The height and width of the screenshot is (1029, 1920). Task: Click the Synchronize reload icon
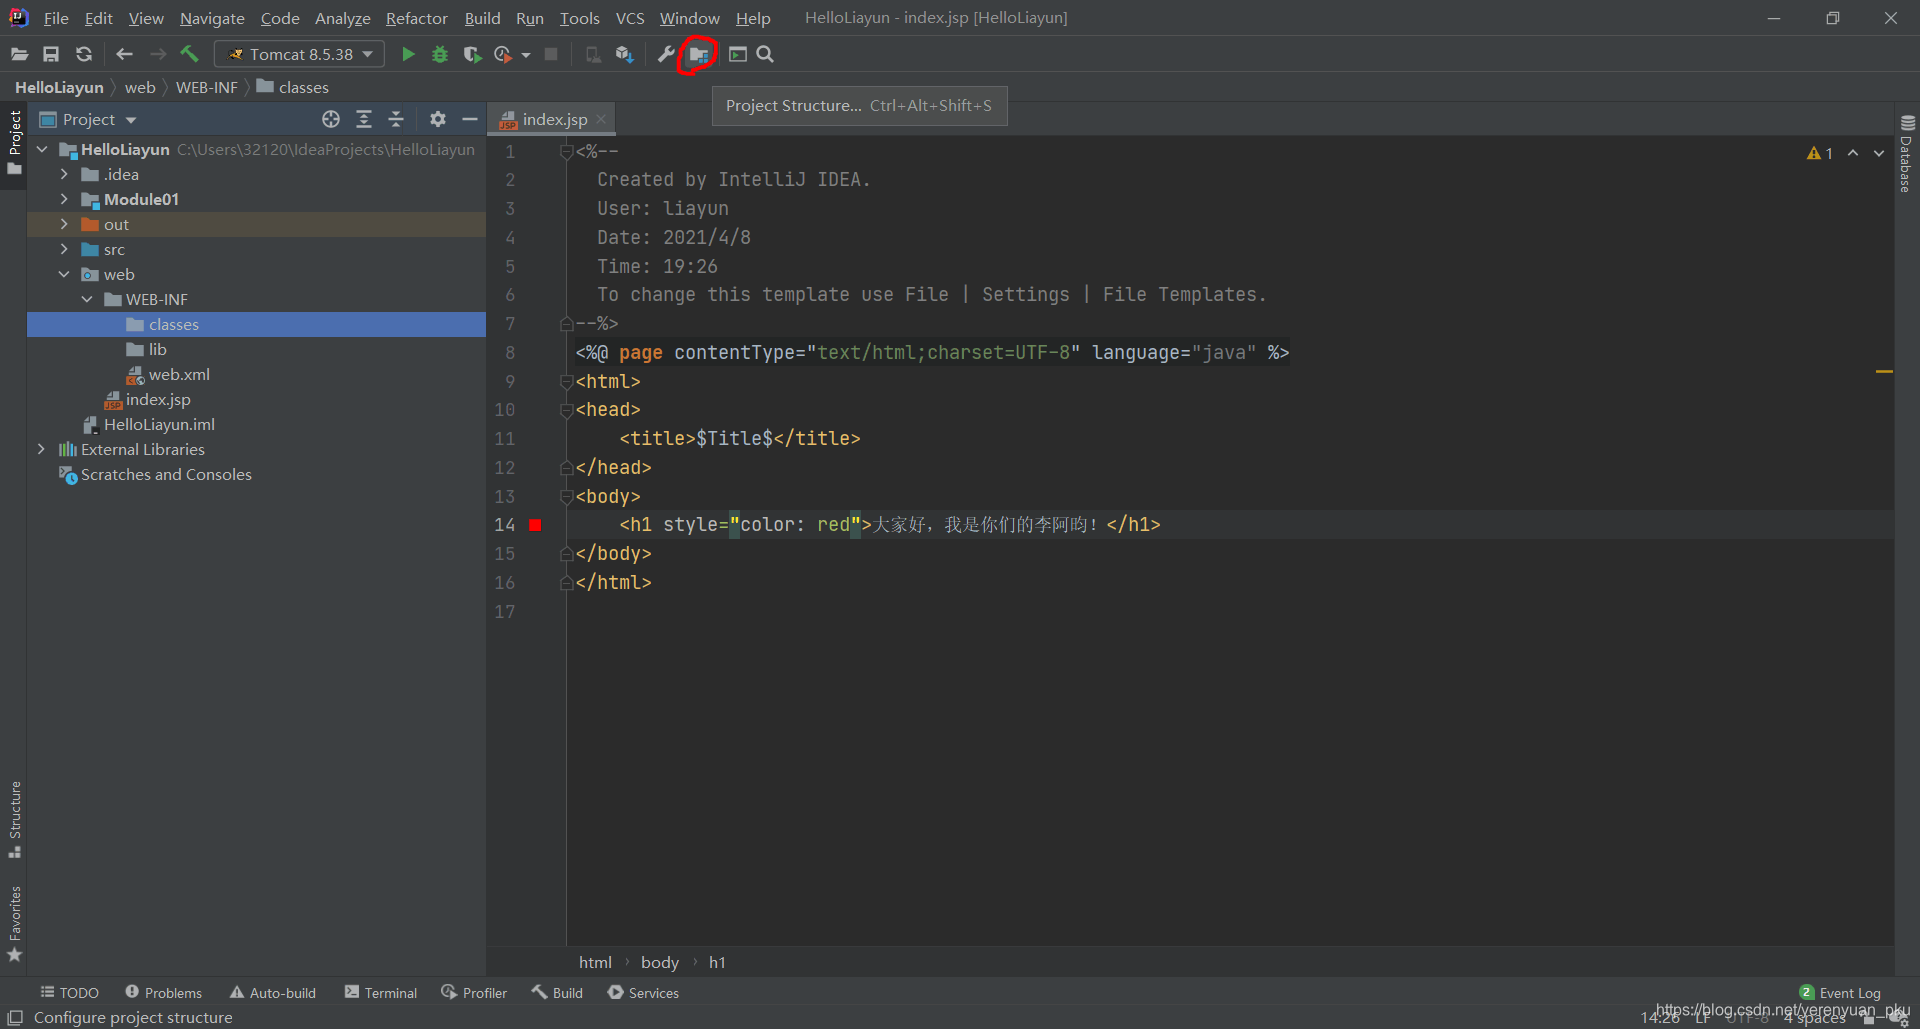[84, 54]
